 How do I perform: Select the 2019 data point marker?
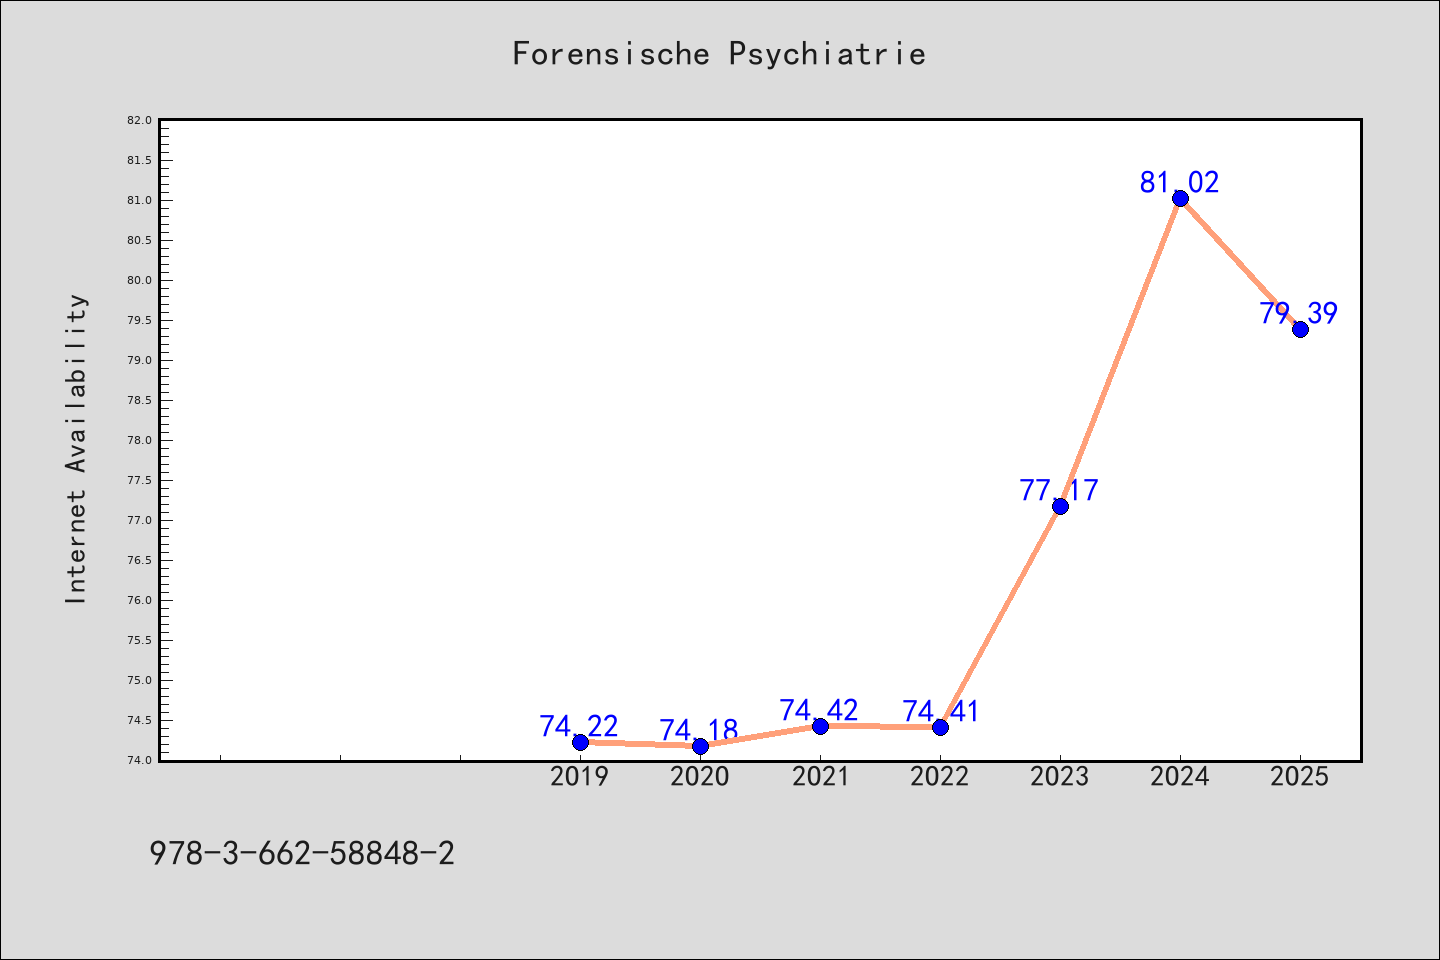[x=580, y=742]
